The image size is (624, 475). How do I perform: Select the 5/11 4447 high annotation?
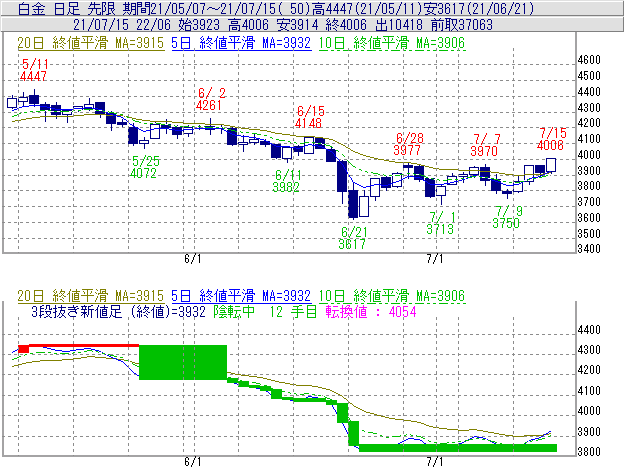(34, 70)
